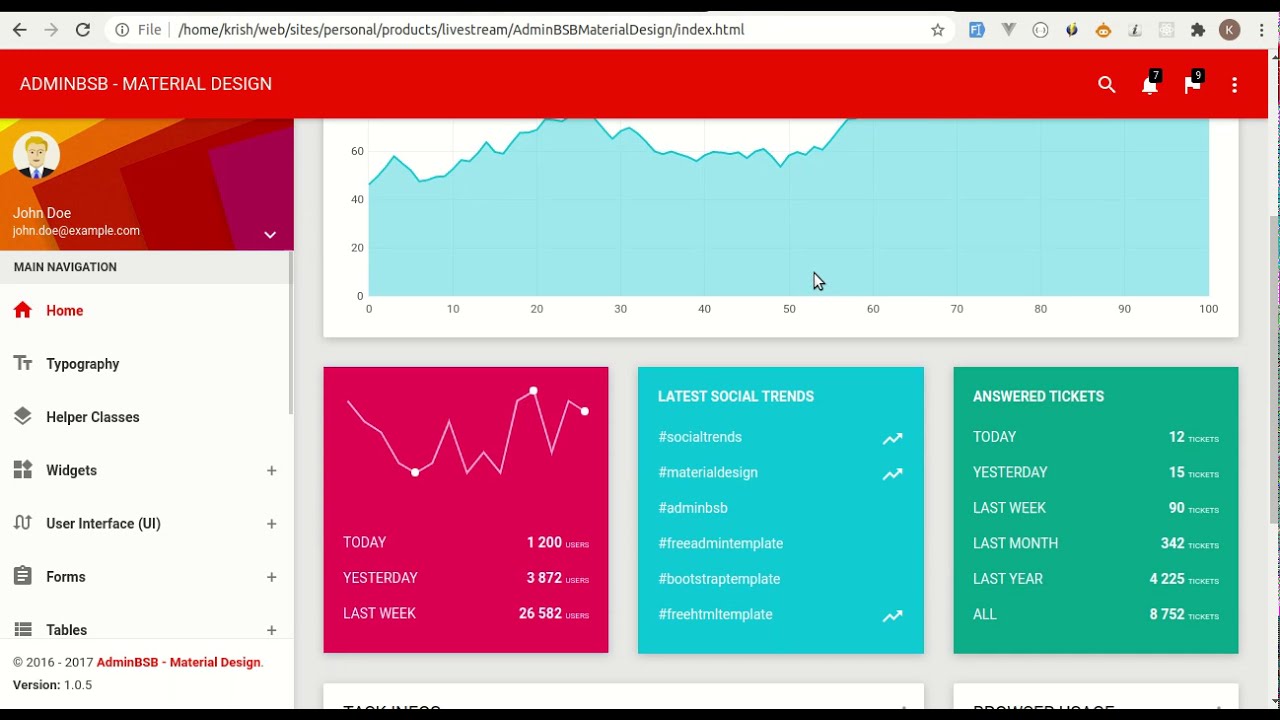
Task: Expand the John Doe user dropdown chevron
Action: pos(270,234)
